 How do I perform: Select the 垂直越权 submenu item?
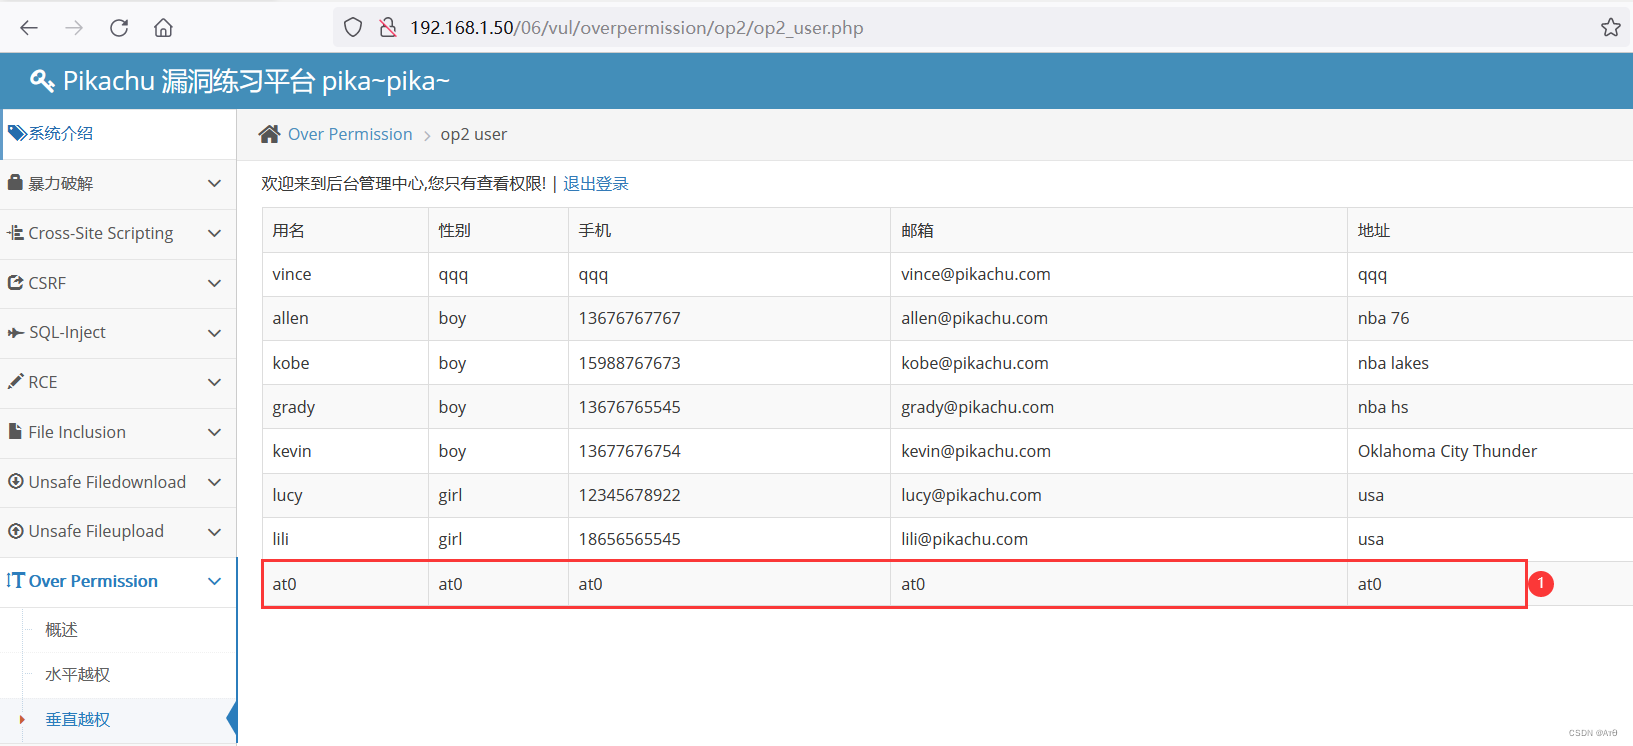coord(77,720)
